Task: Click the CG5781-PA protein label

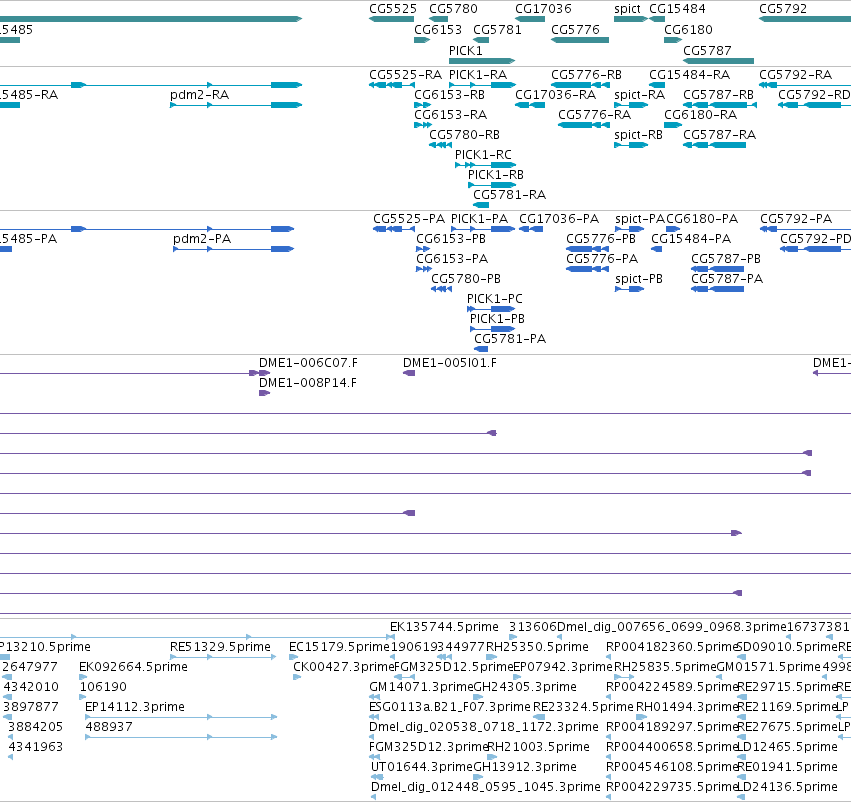Action: tap(510, 339)
